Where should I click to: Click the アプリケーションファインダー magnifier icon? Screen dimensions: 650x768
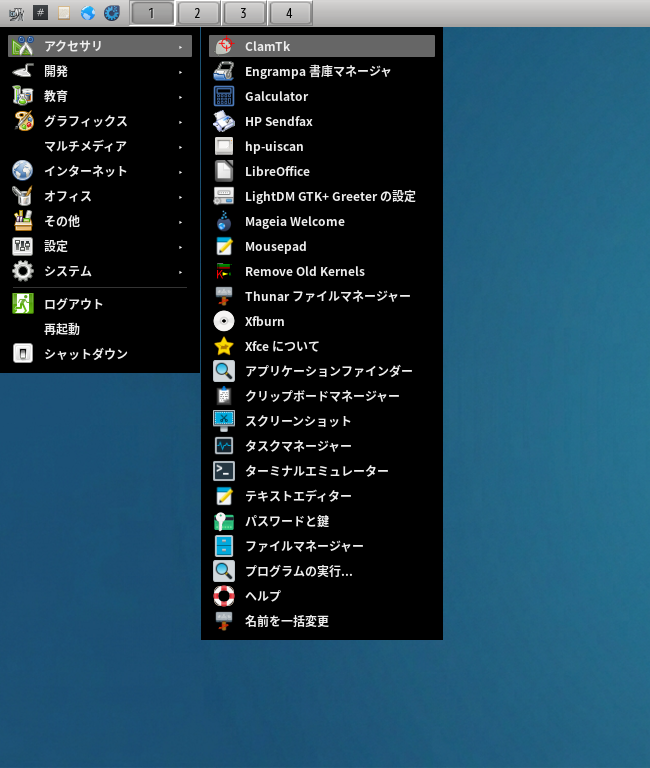coord(224,371)
